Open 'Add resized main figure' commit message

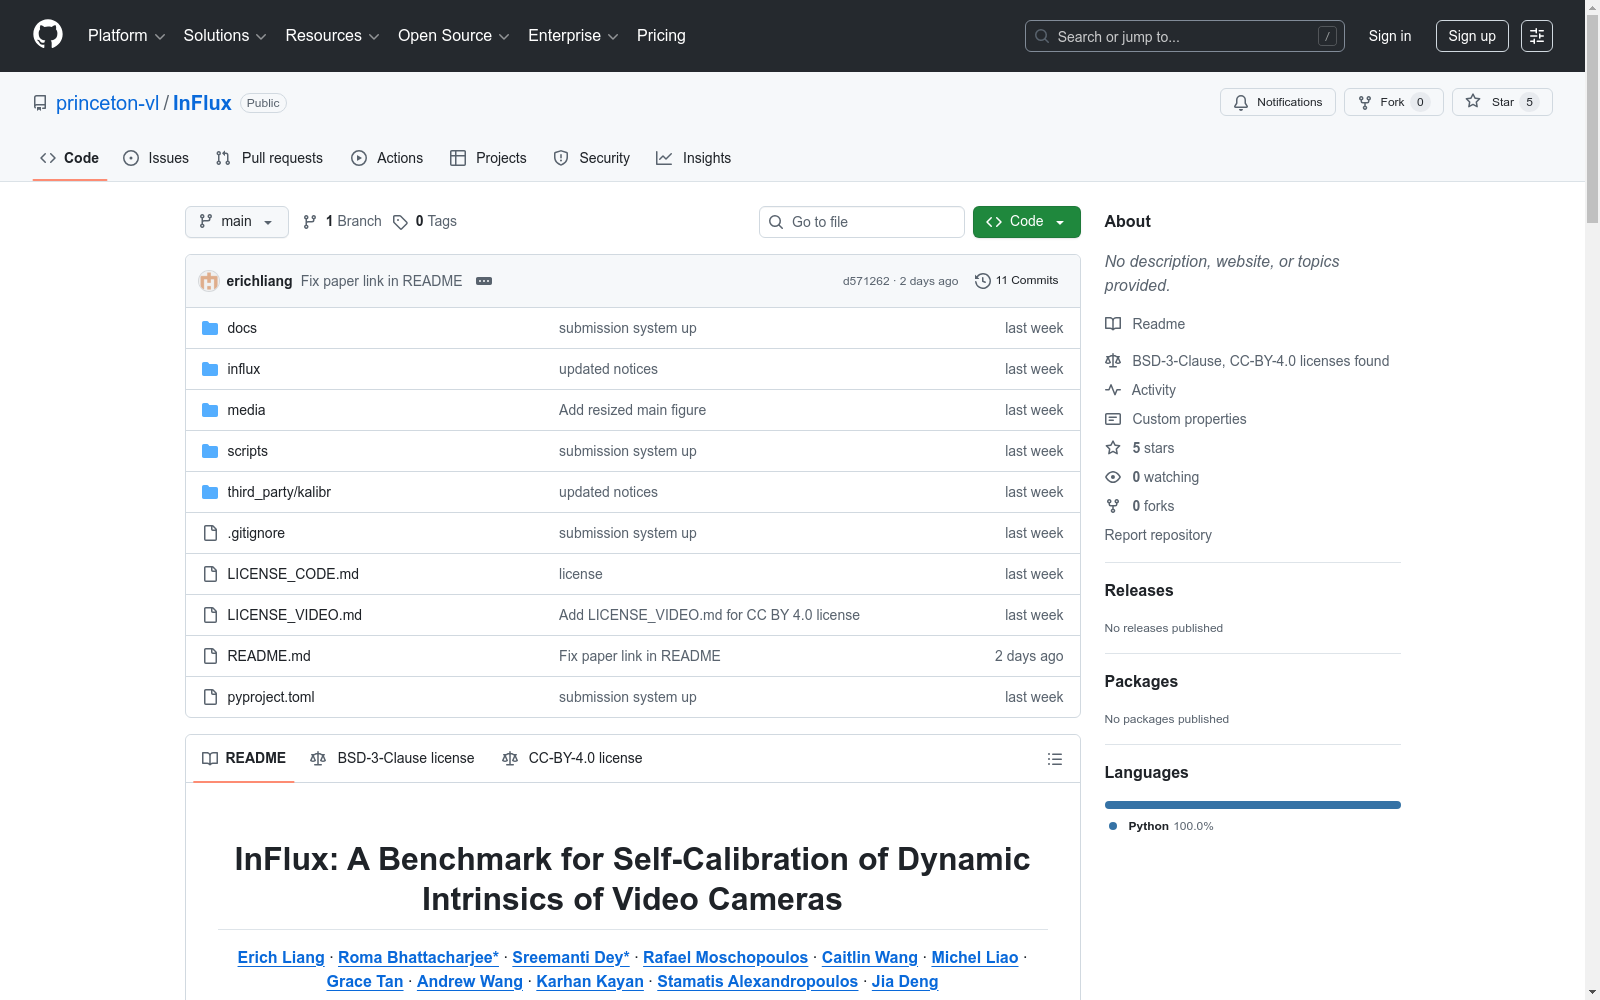coord(632,410)
